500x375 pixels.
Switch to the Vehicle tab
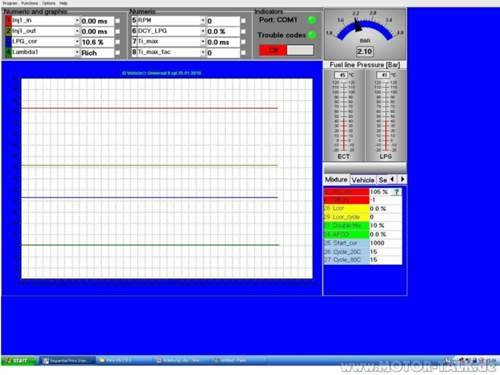[363, 180]
